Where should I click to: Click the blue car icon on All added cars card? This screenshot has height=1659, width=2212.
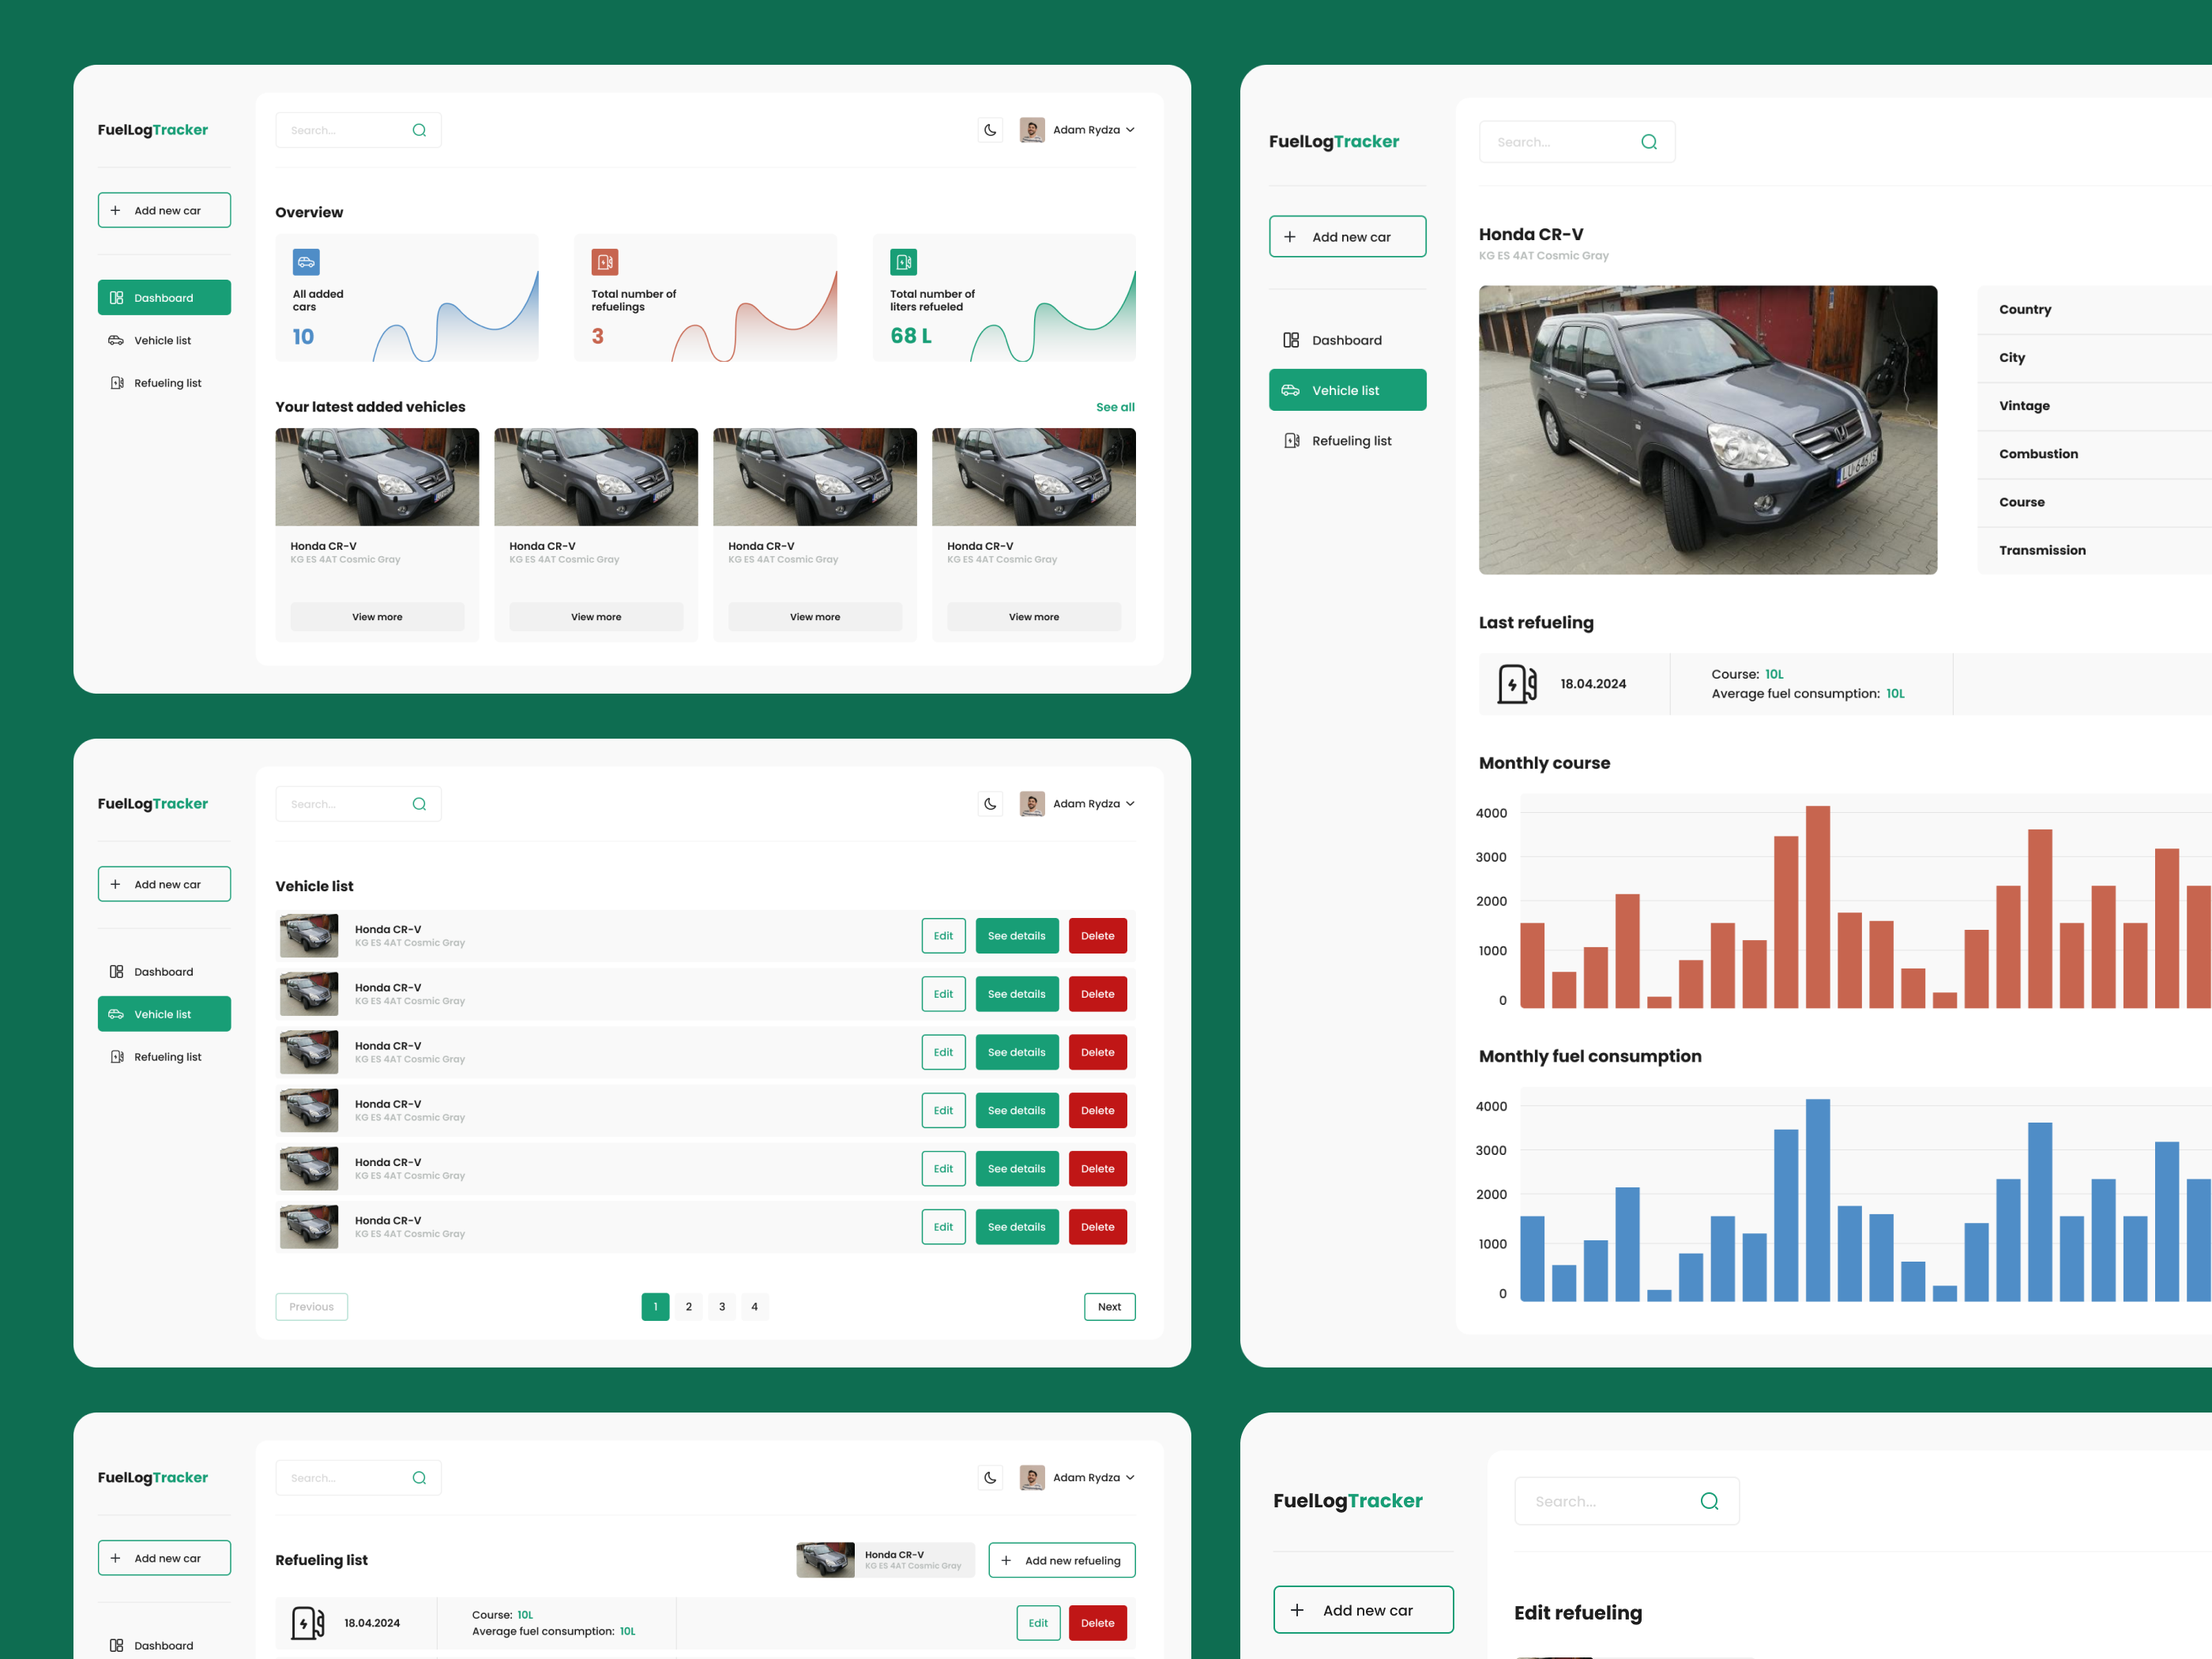[306, 262]
